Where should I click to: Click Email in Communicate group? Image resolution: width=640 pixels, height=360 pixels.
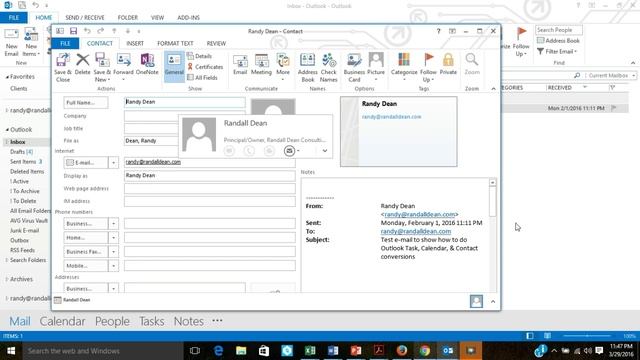(x=240, y=64)
